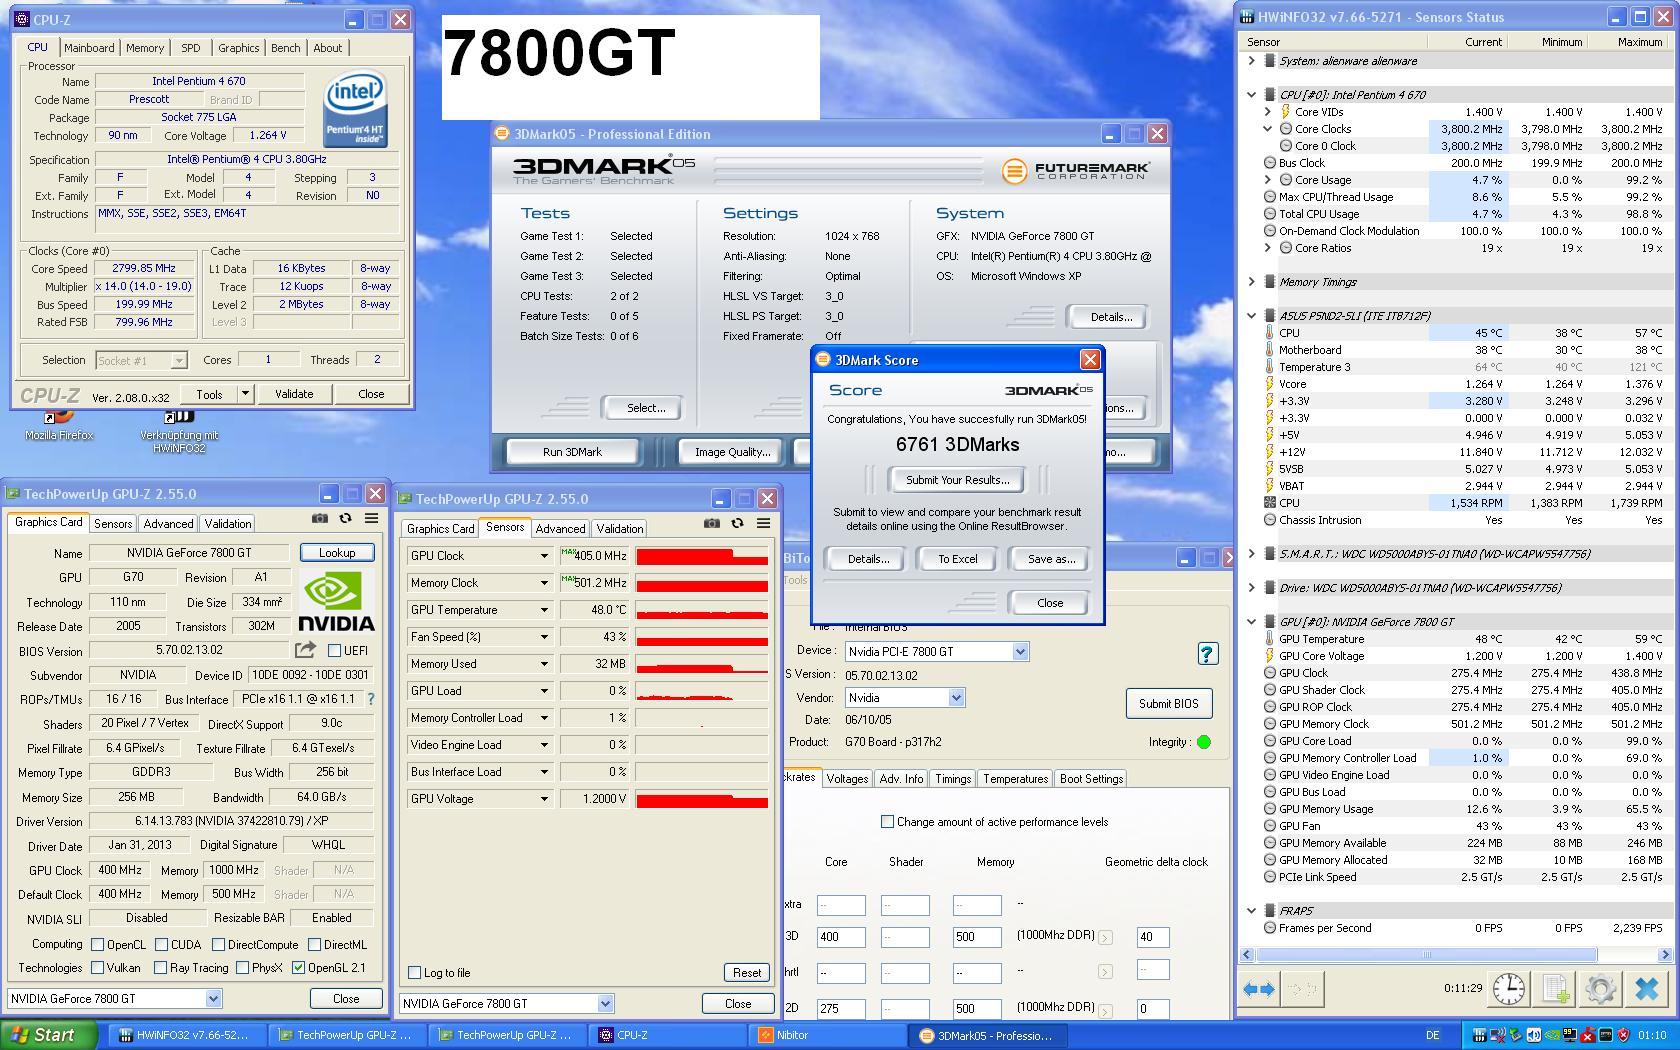The image size is (1680, 1050).
Task: Open the Bench tab in CPU-Z
Action: pyautogui.click(x=285, y=48)
